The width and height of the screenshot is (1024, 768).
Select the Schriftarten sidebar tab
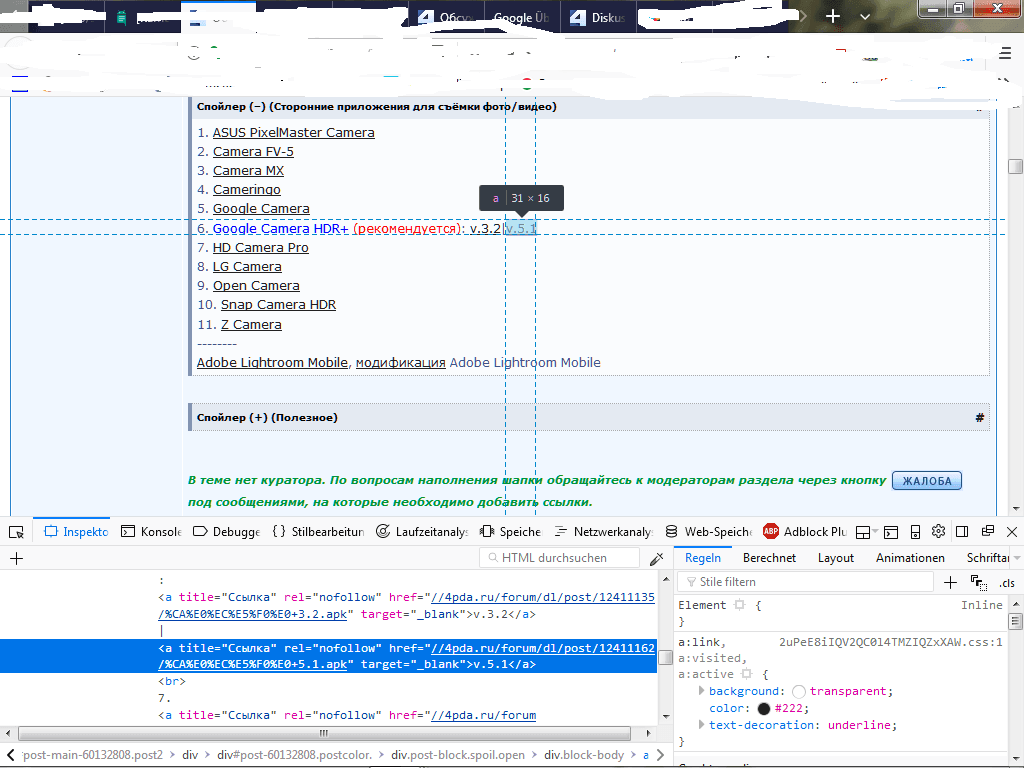pos(987,558)
